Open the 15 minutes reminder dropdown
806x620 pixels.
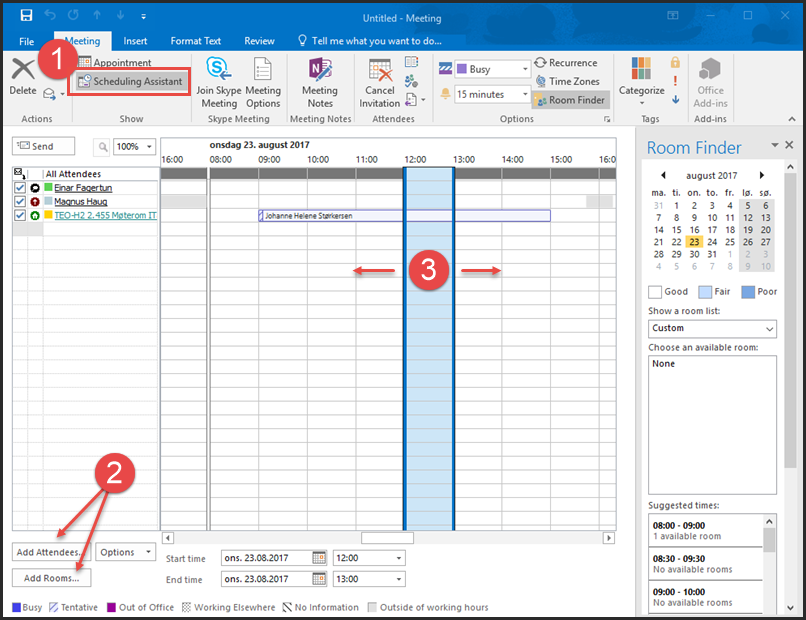(525, 95)
